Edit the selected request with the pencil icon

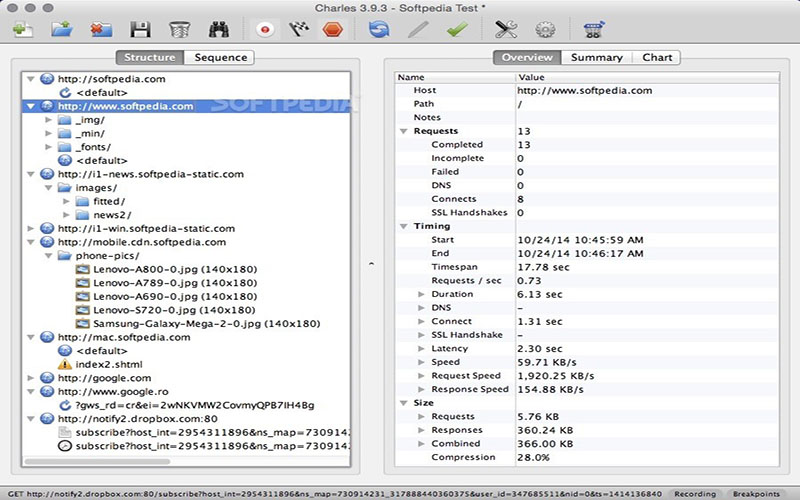(x=418, y=29)
